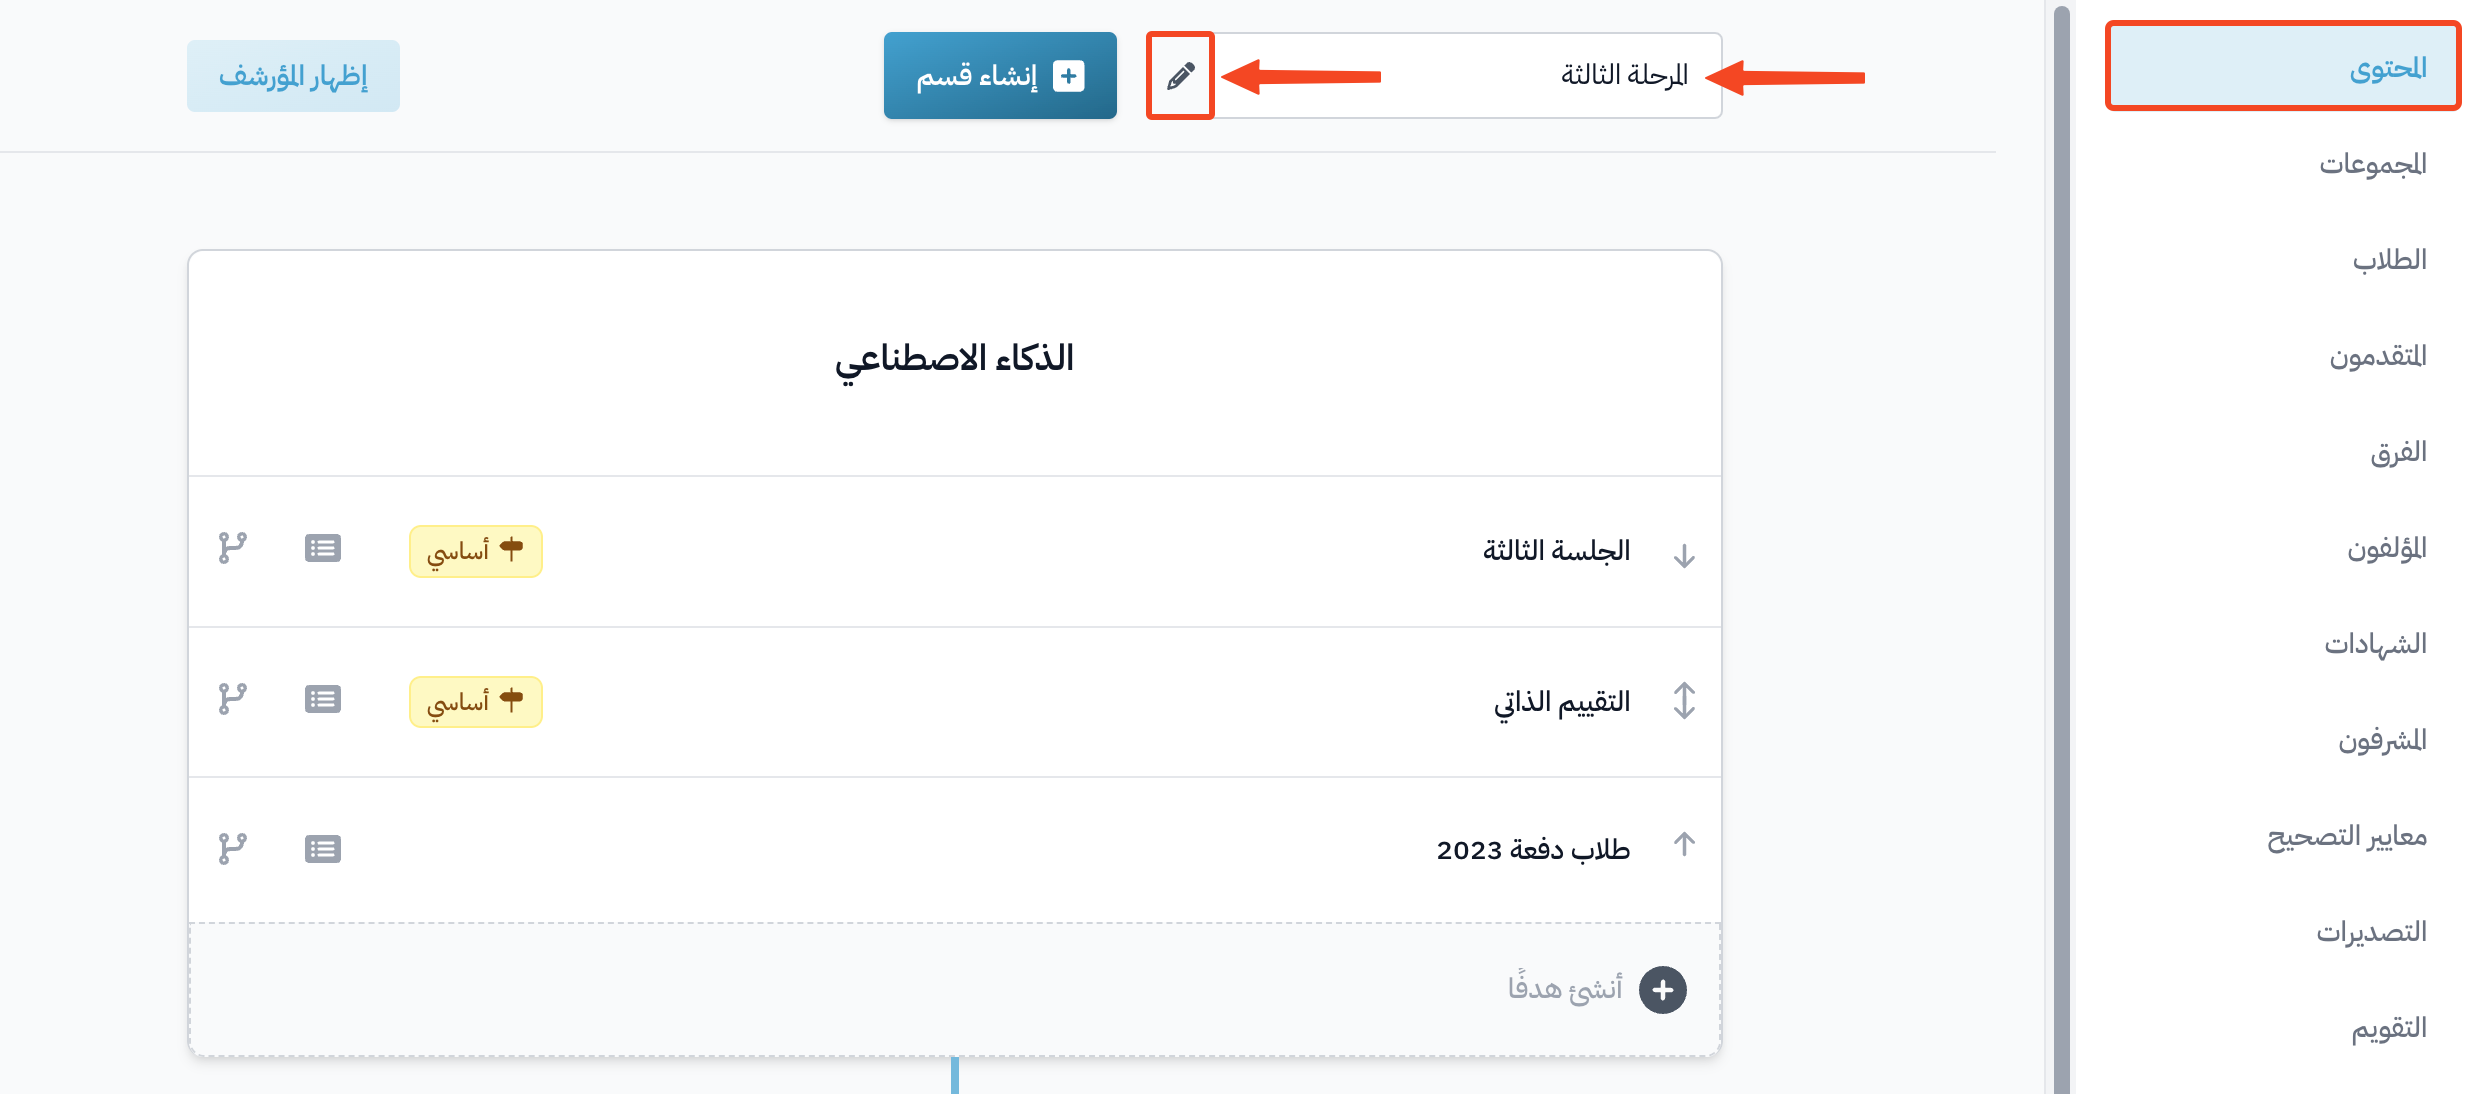Click the branch/fork icon for طلاب دفعة 2023
The width and height of the screenshot is (2488, 1094).
pyautogui.click(x=235, y=845)
